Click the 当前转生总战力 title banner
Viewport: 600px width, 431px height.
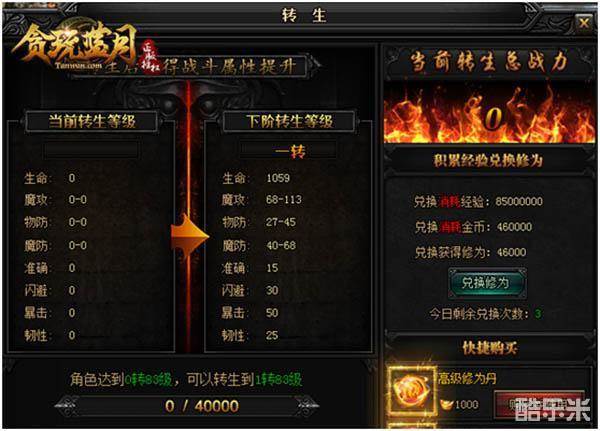(x=489, y=62)
